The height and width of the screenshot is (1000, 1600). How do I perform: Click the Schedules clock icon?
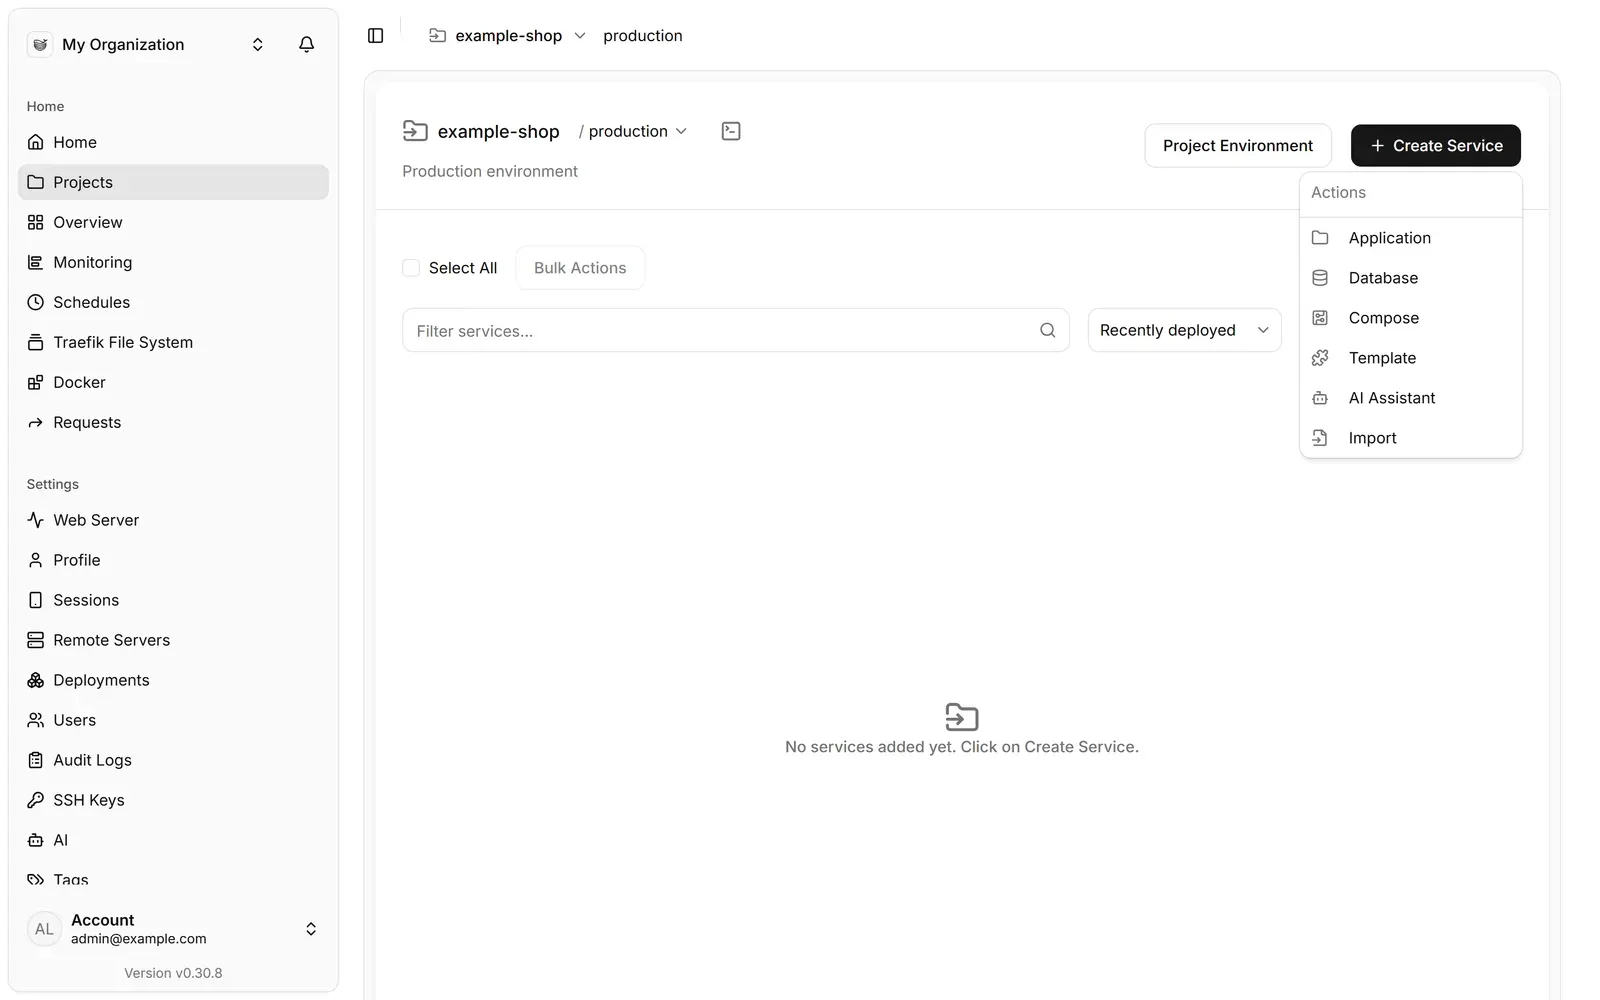pos(36,302)
